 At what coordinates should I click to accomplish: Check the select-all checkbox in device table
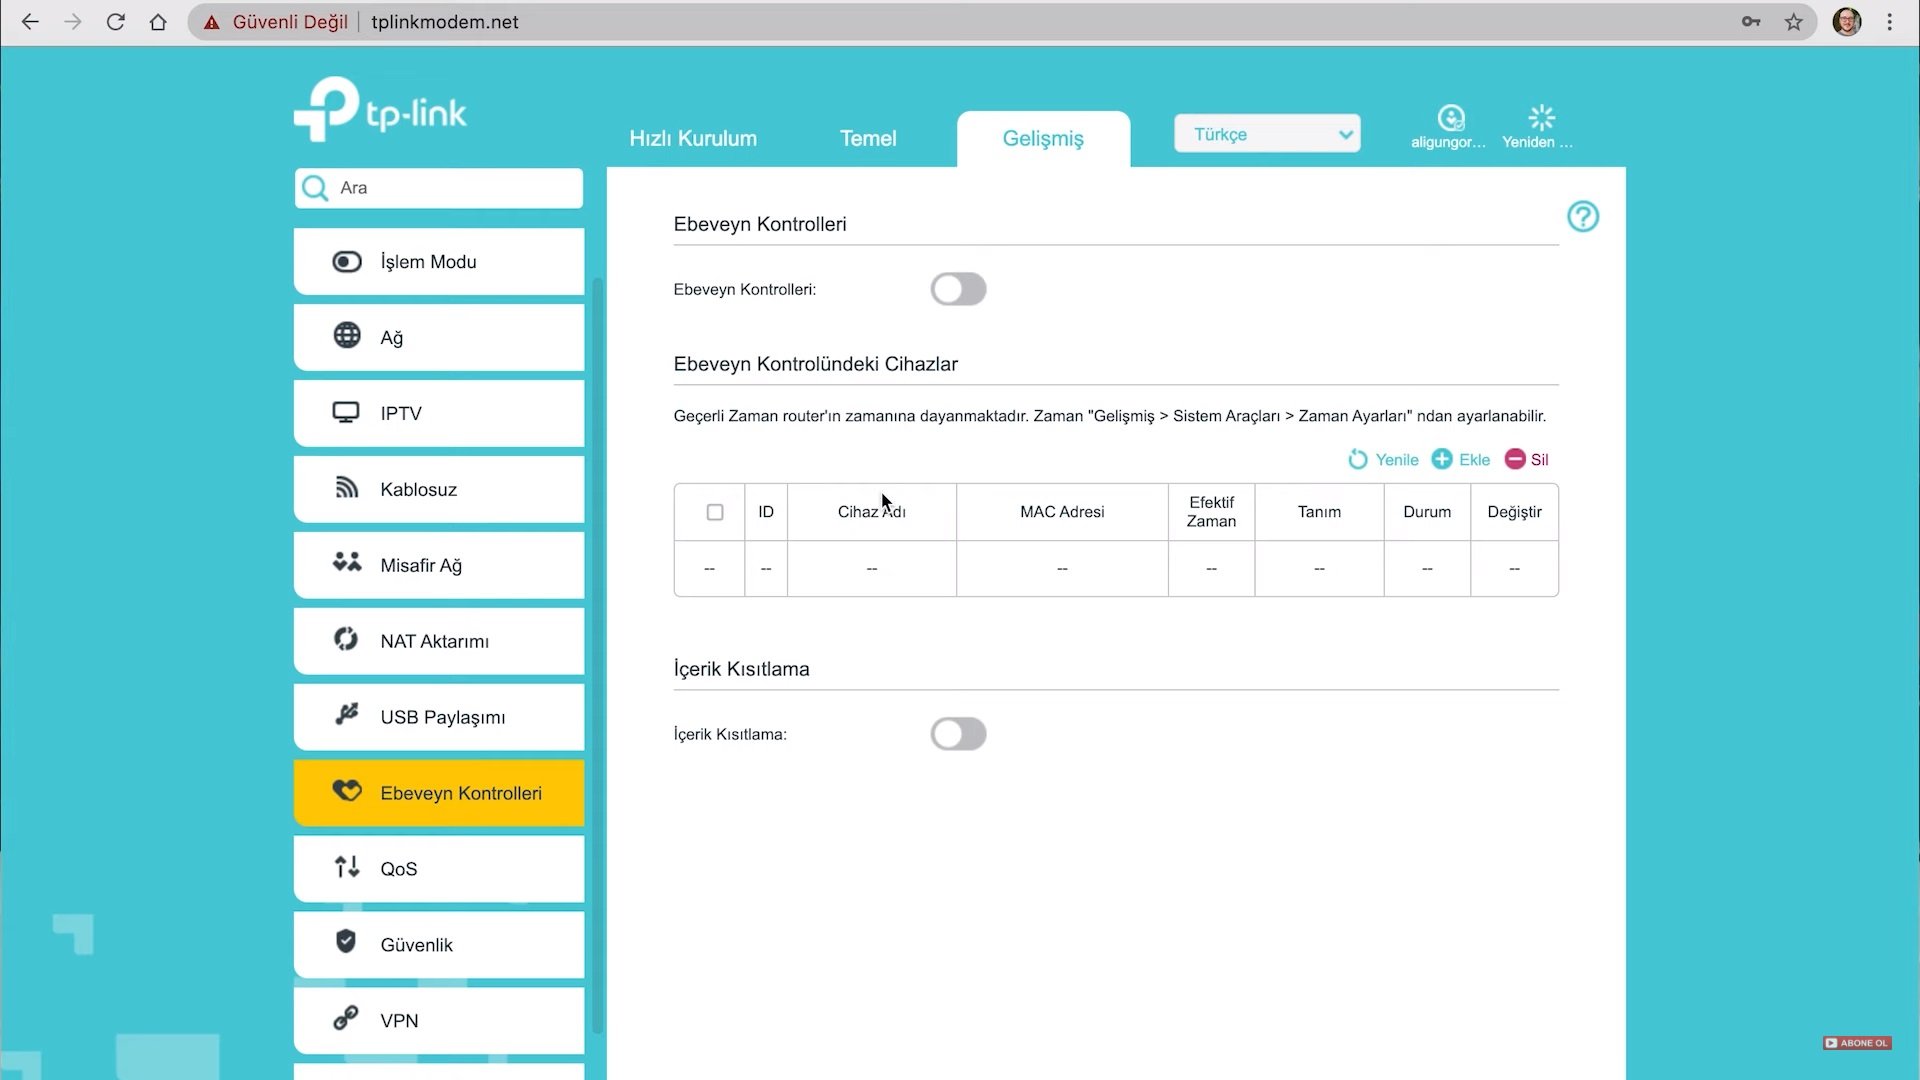coord(714,512)
